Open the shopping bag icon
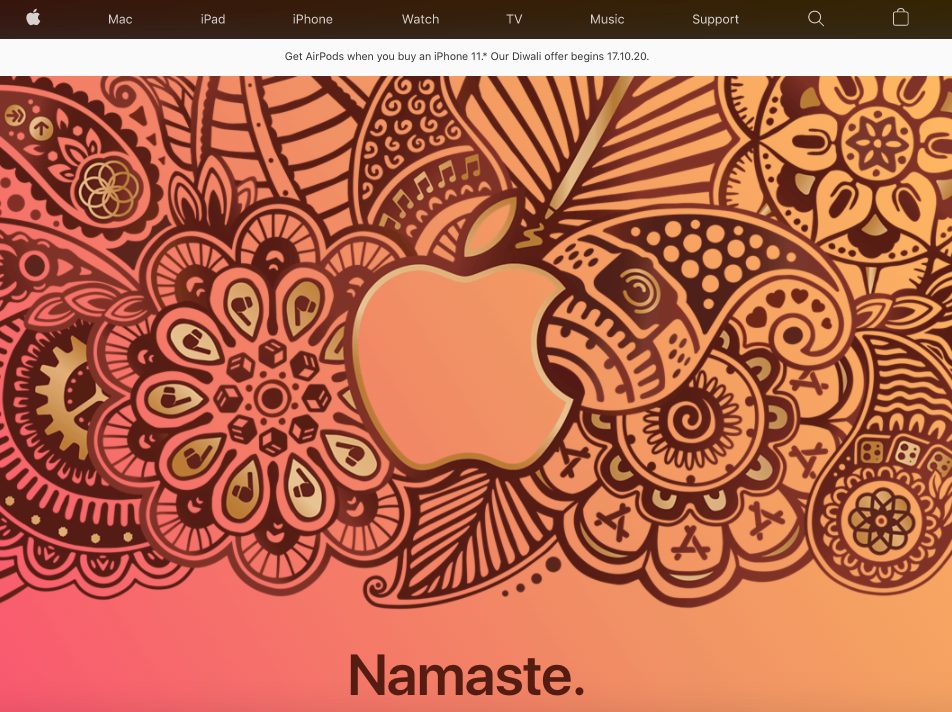The width and height of the screenshot is (952, 712). [900, 18]
